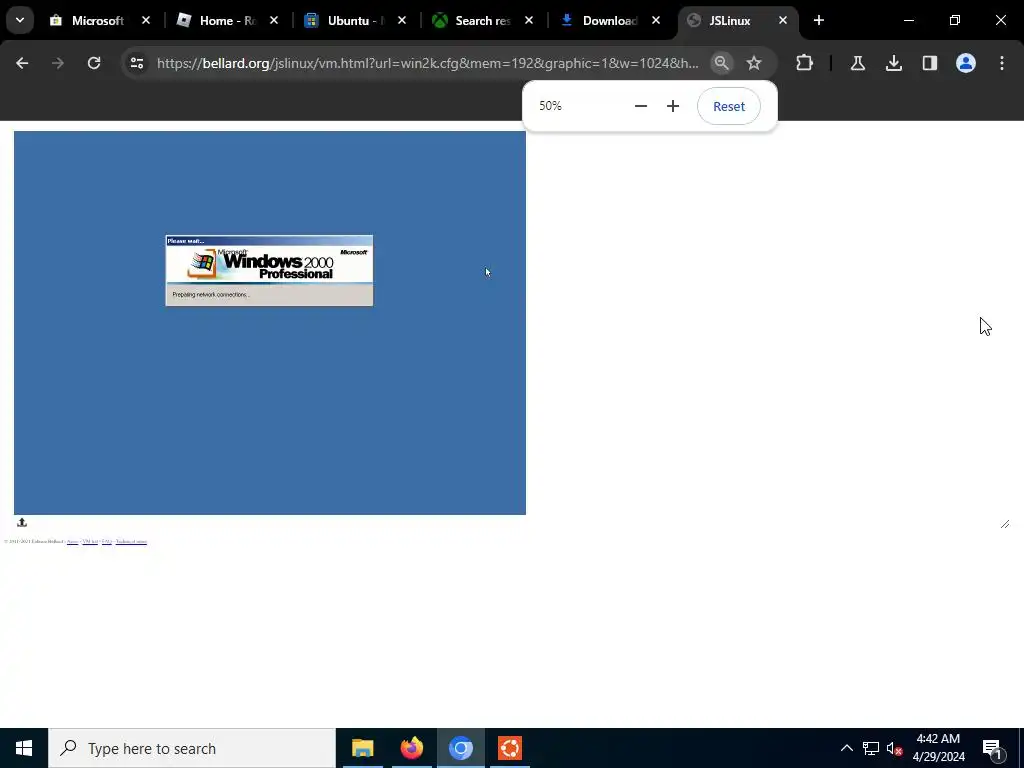Reset the page zoom level

pos(728,106)
